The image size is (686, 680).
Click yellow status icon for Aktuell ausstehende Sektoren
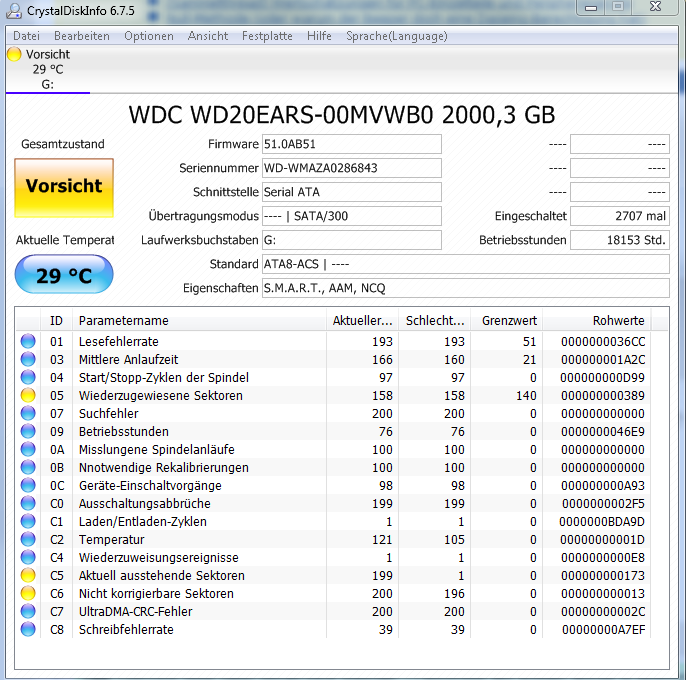pyautogui.click(x=28, y=575)
